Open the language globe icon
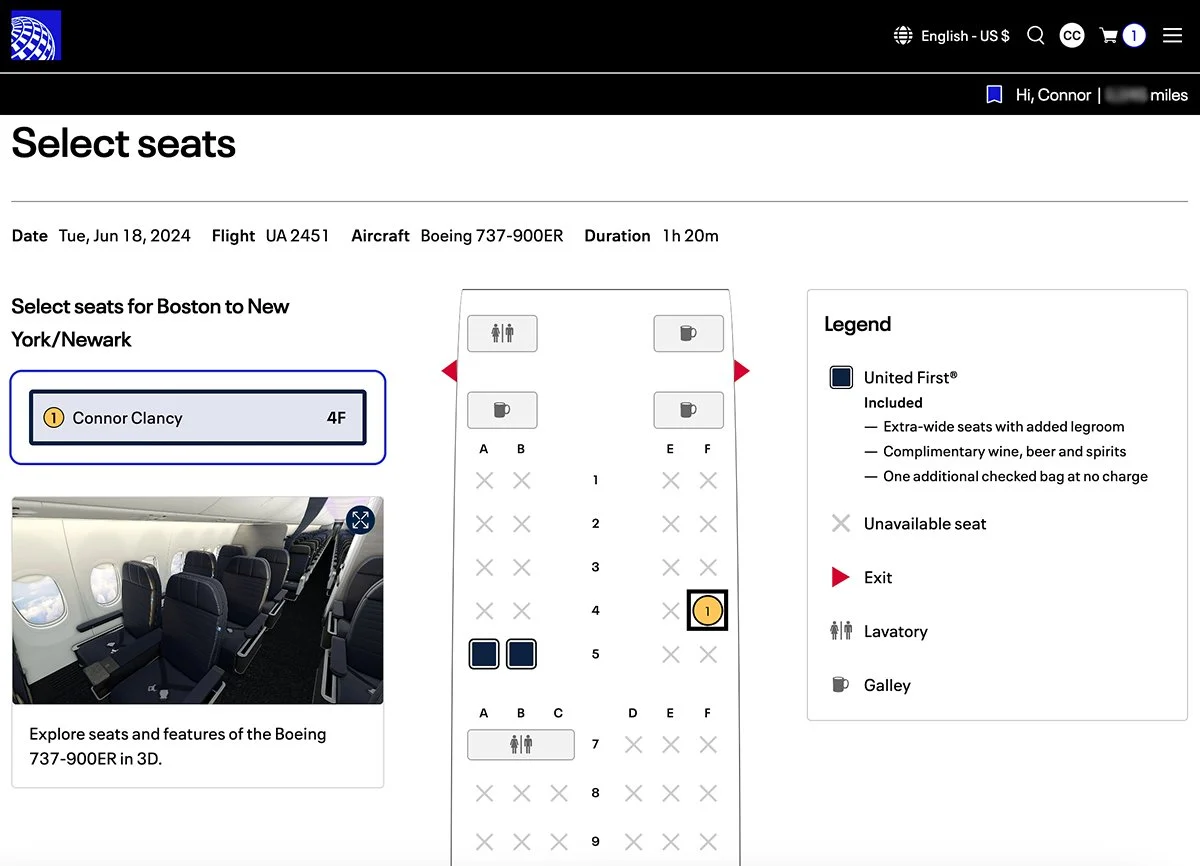Screen dimensions: 1200x866 tap(903, 36)
